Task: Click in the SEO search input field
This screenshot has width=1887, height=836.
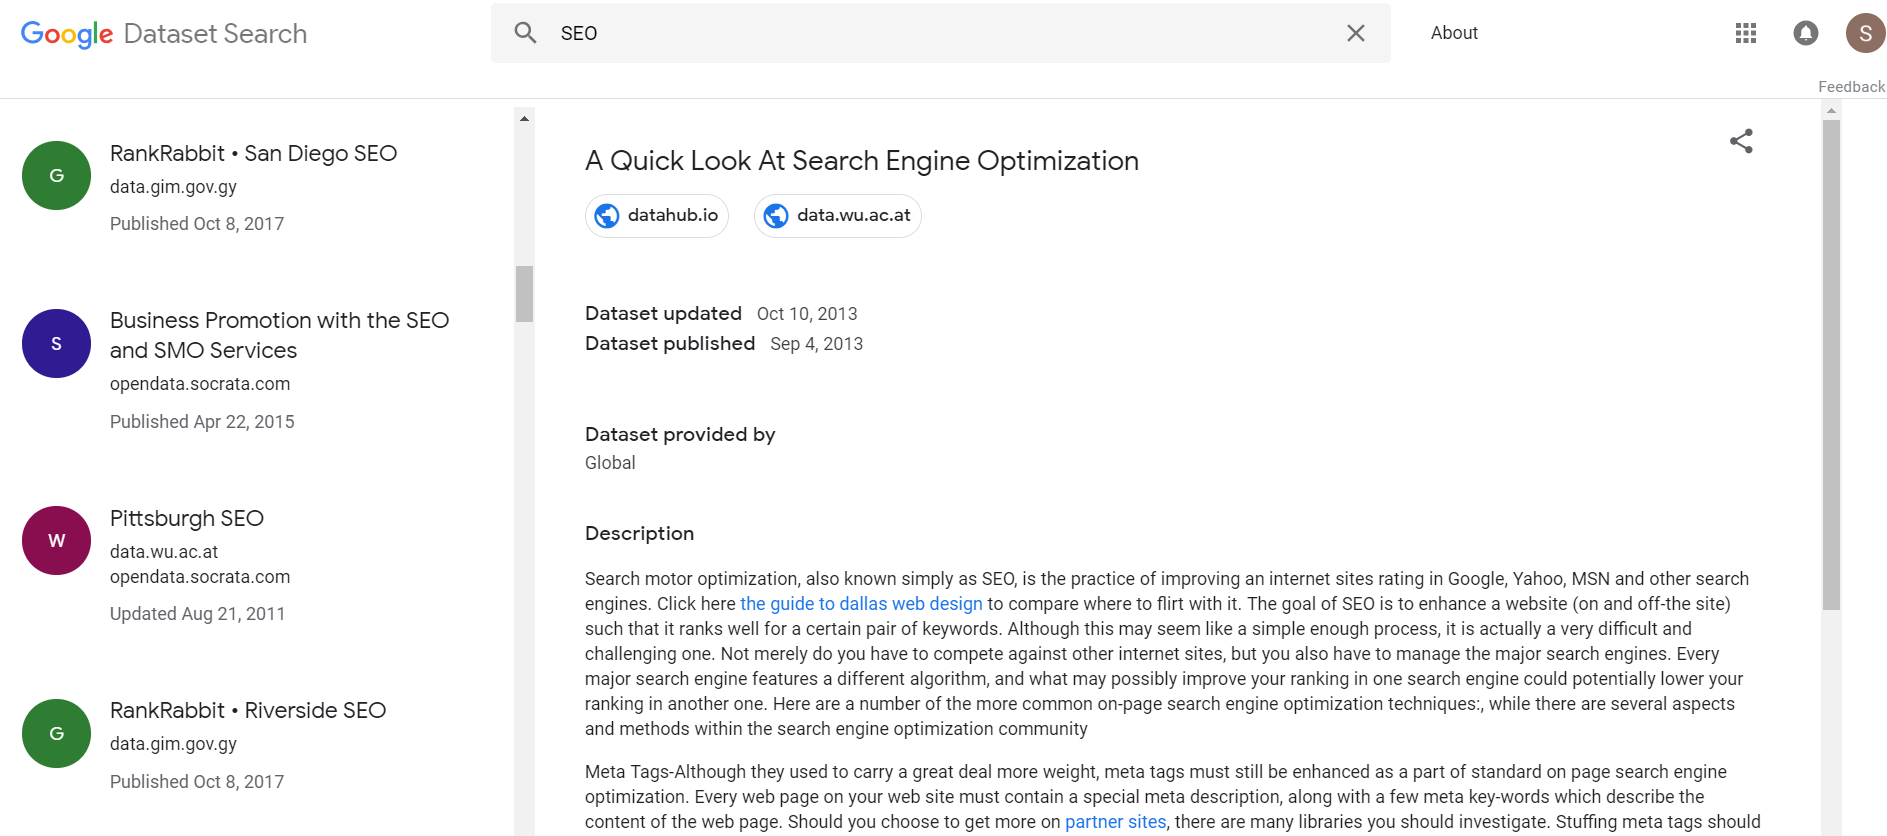Action: [x=940, y=33]
